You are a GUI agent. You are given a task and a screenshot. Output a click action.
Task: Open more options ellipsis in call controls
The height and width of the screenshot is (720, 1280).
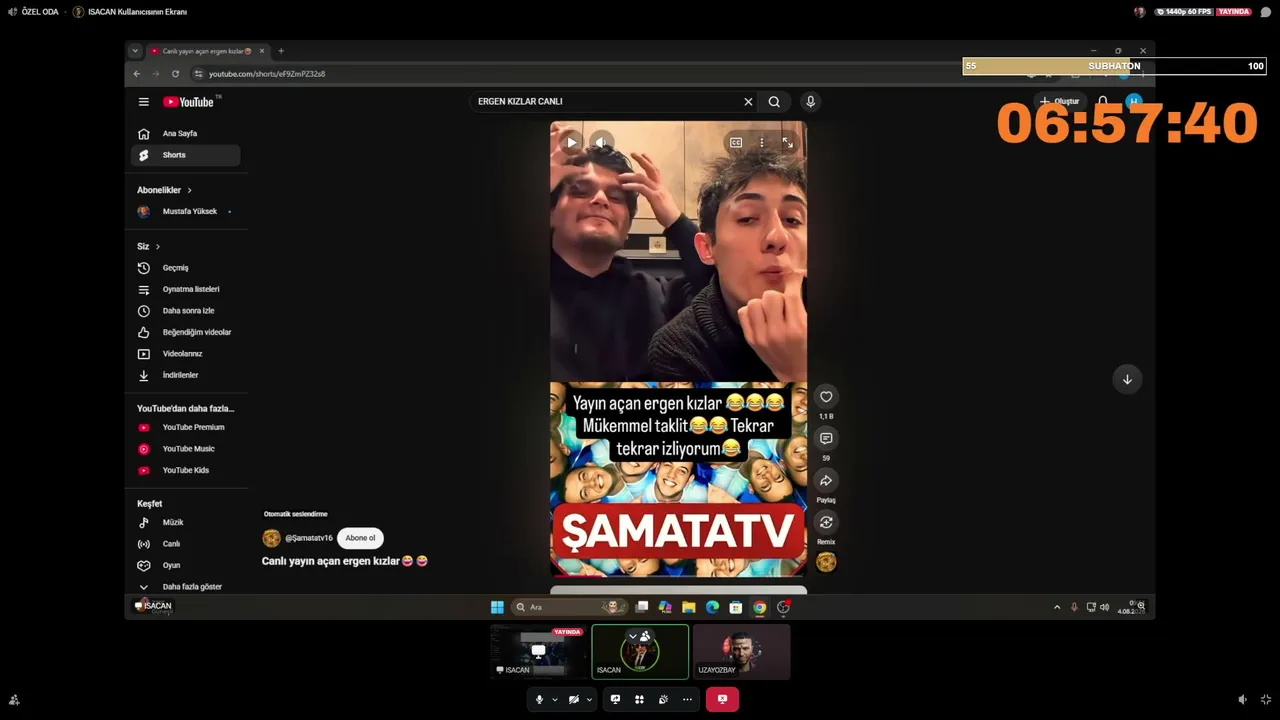click(x=687, y=700)
